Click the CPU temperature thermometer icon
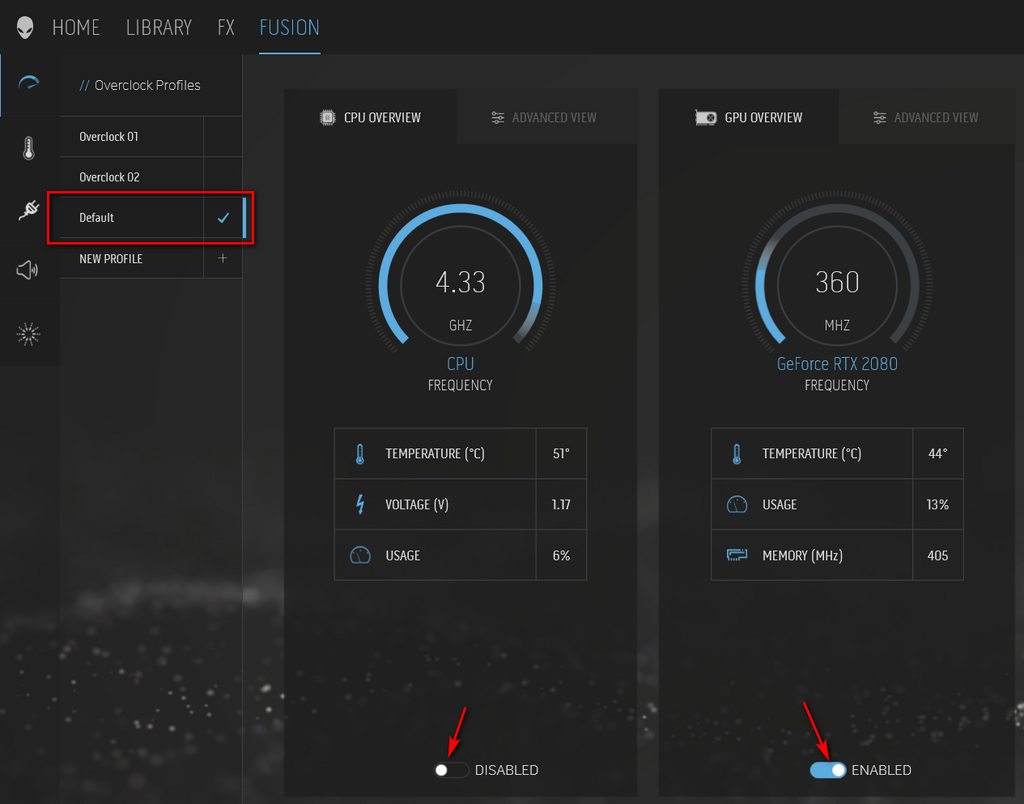Image resolution: width=1024 pixels, height=804 pixels. (x=360, y=453)
